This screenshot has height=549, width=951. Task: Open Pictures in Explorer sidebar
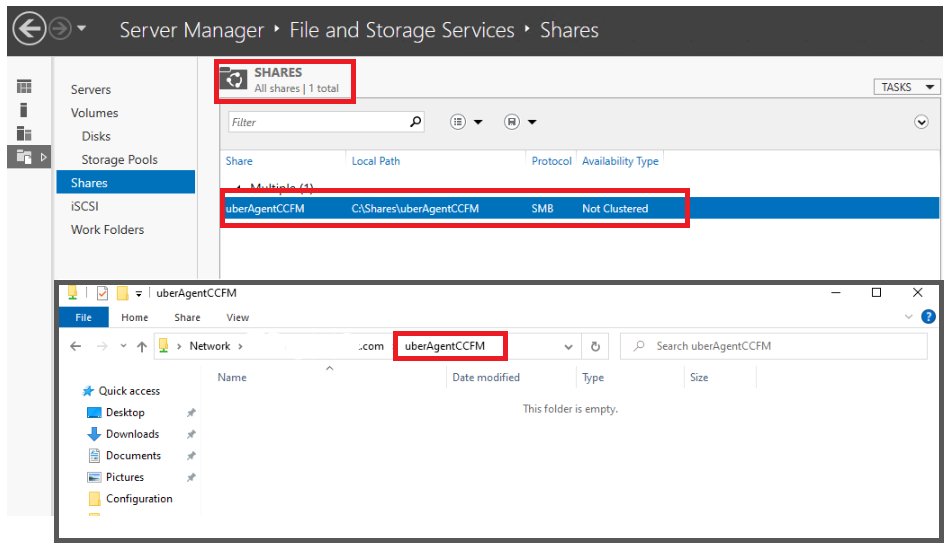click(115, 477)
